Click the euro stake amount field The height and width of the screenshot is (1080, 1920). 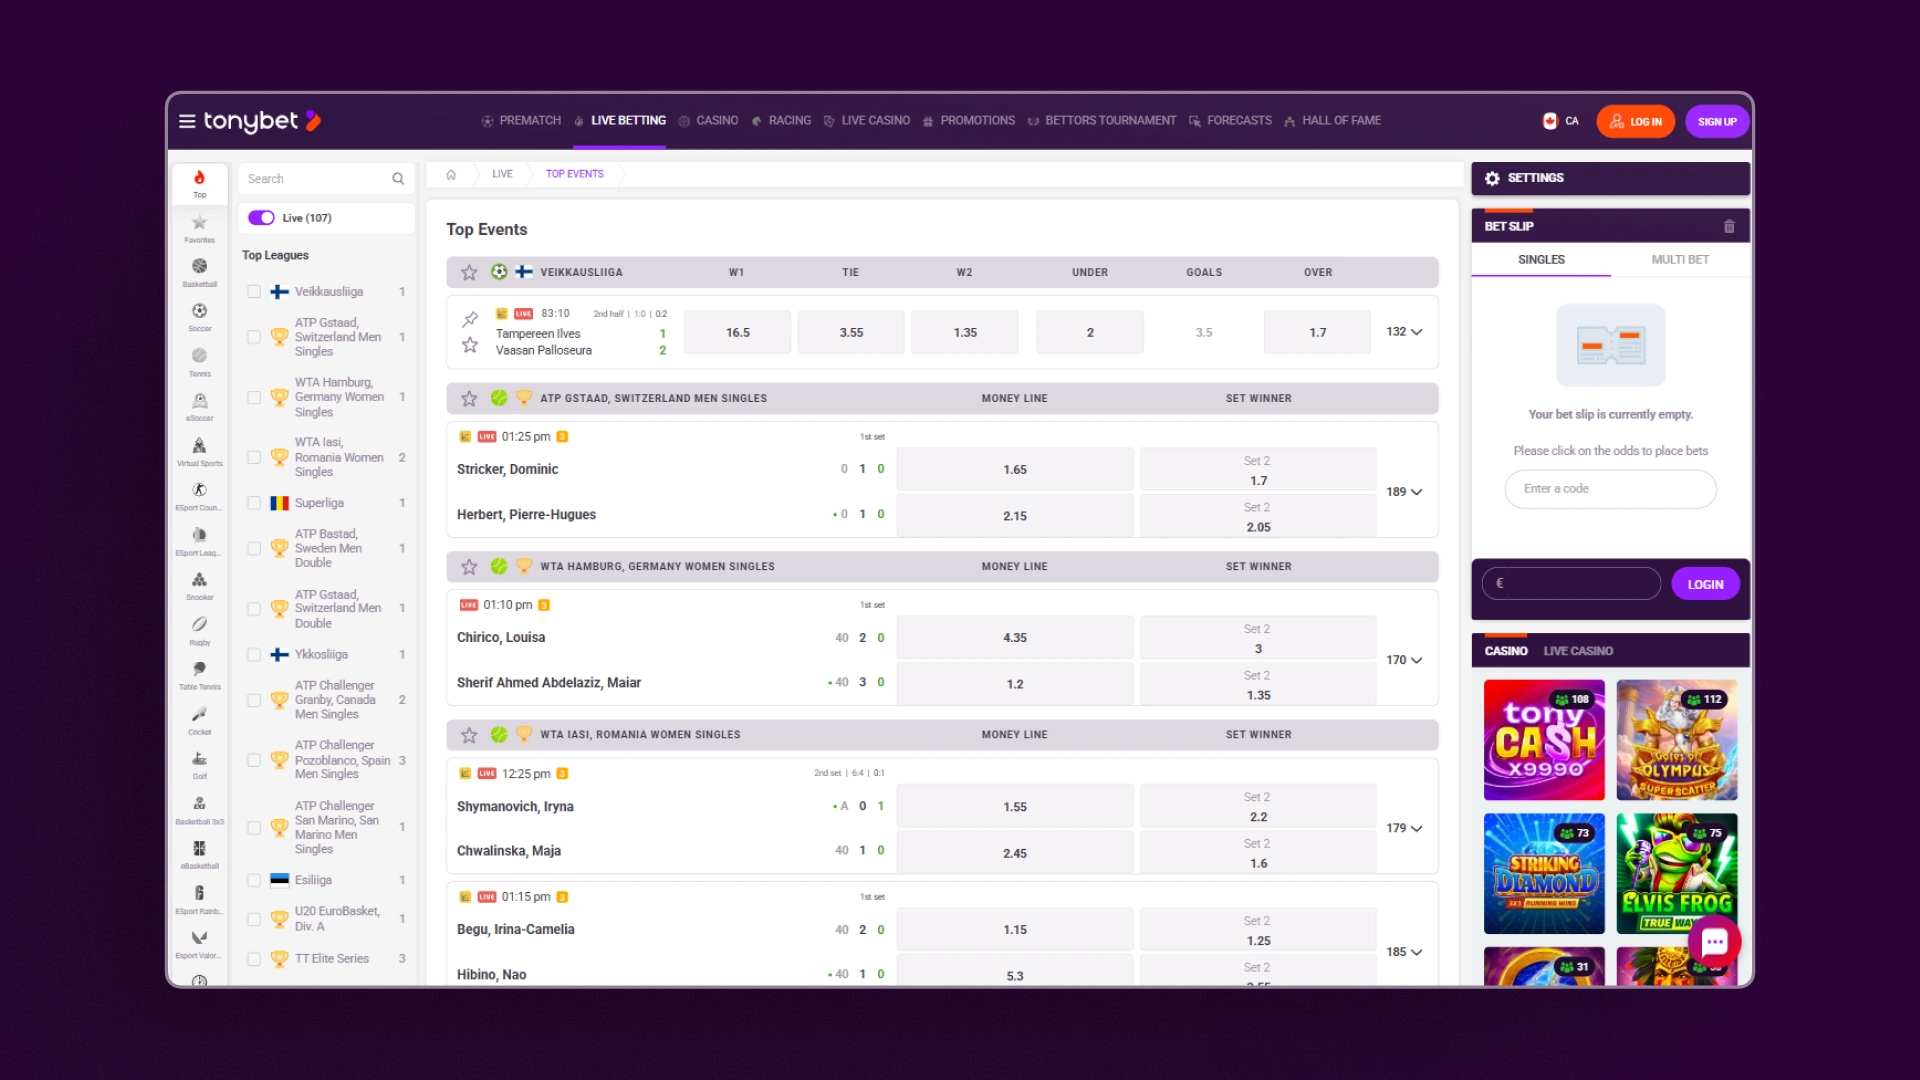point(1571,584)
